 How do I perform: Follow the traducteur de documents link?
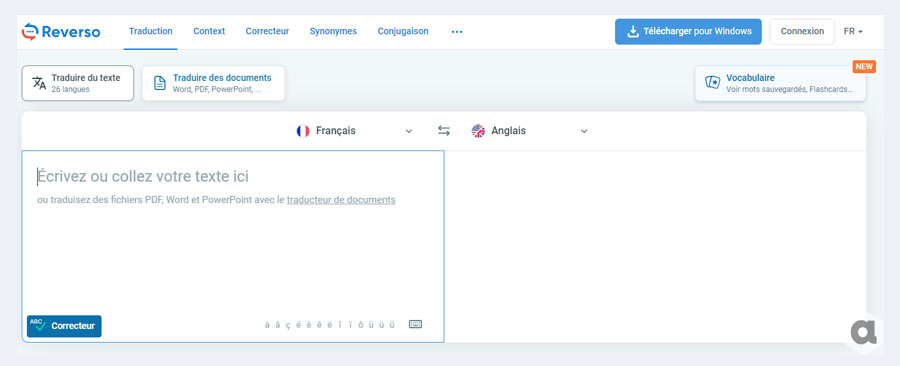[341, 200]
